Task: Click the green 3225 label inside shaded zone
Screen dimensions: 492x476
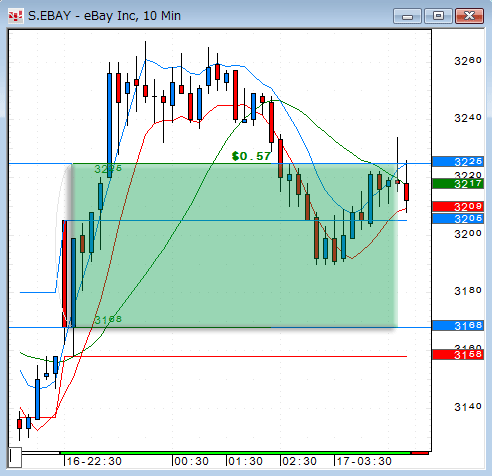Action: 108,169
